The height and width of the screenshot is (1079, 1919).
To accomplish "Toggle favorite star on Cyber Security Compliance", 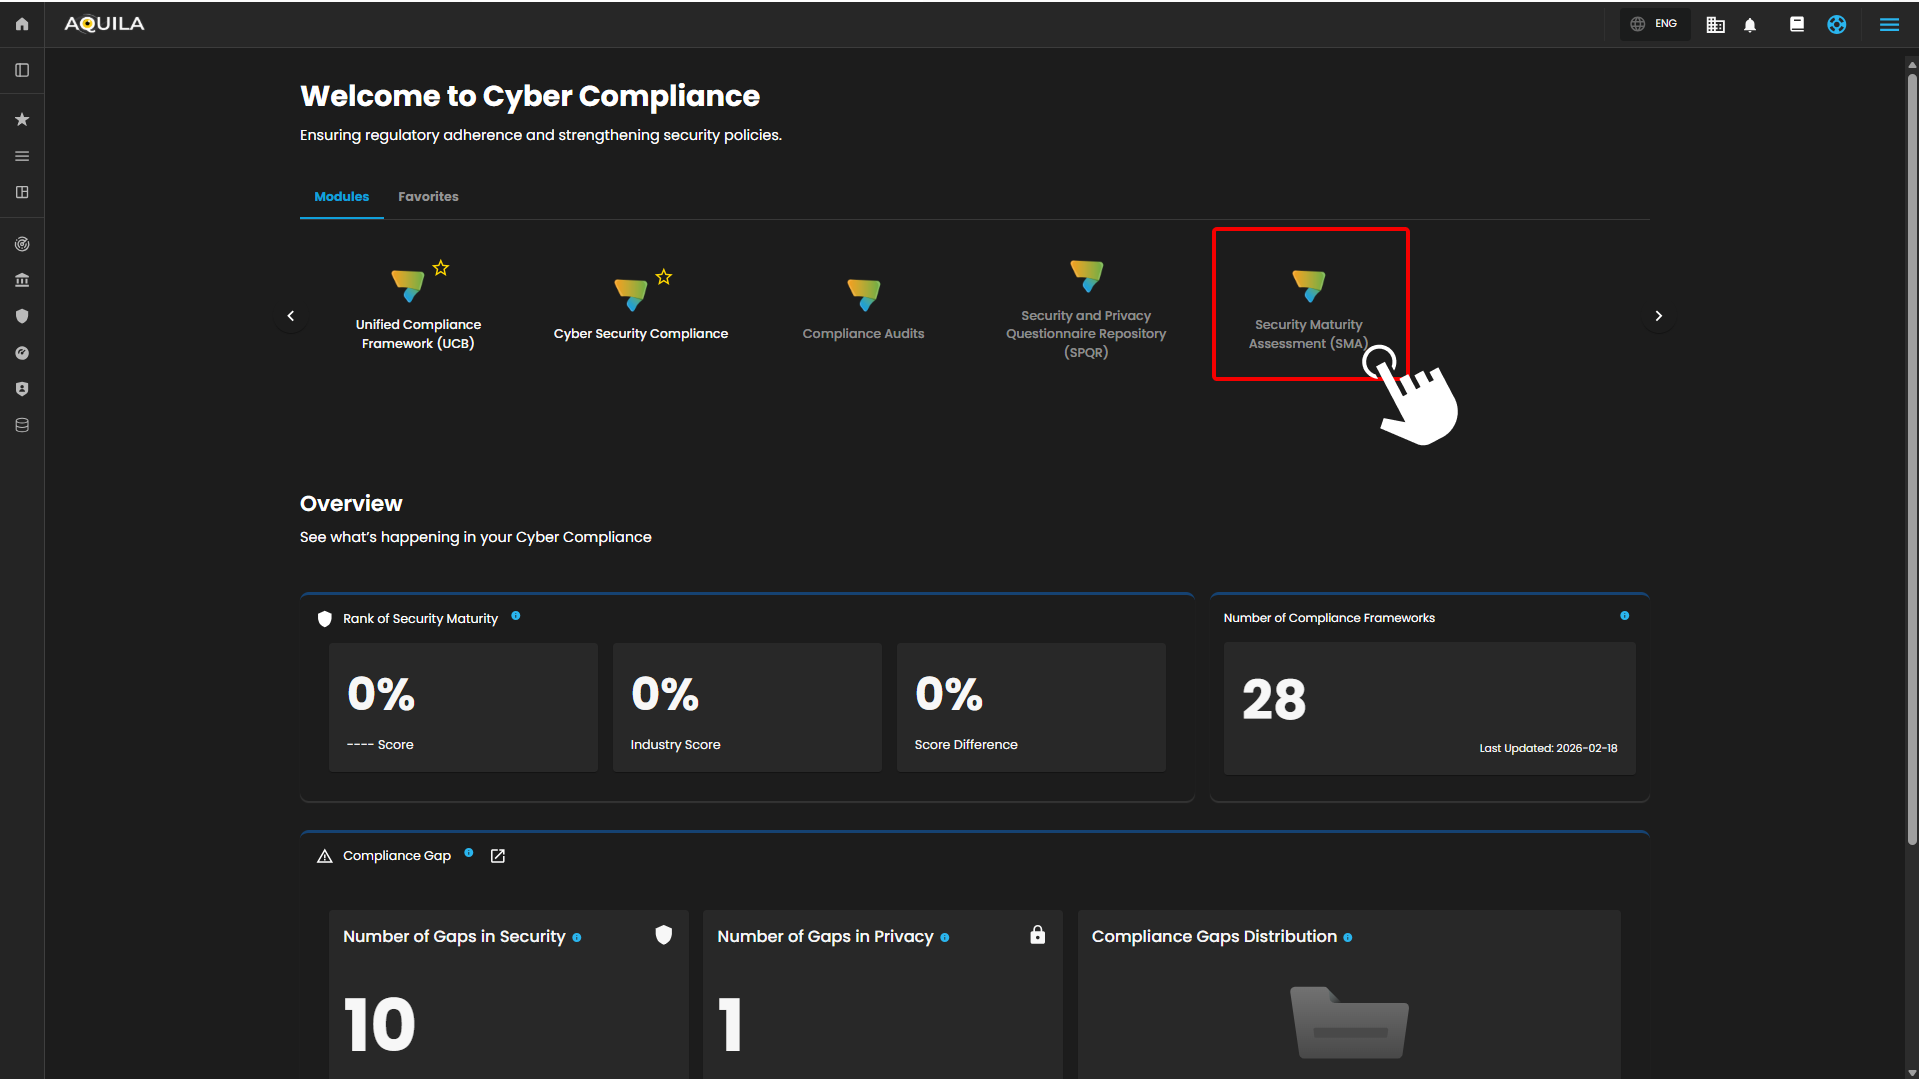I will [x=664, y=277].
